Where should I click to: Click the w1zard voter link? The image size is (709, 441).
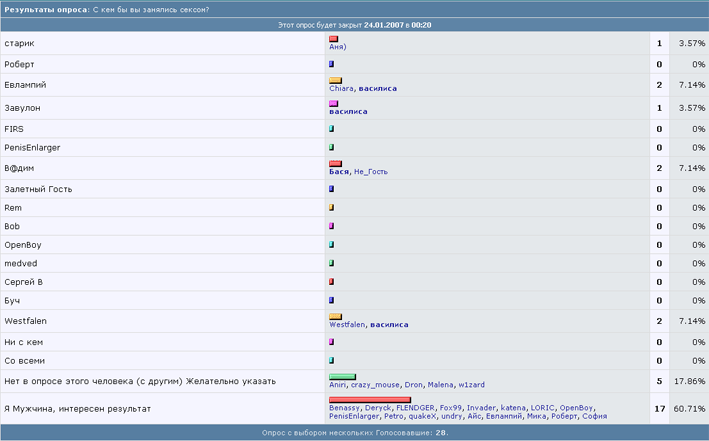pyautogui.click(x=473, y=385)
